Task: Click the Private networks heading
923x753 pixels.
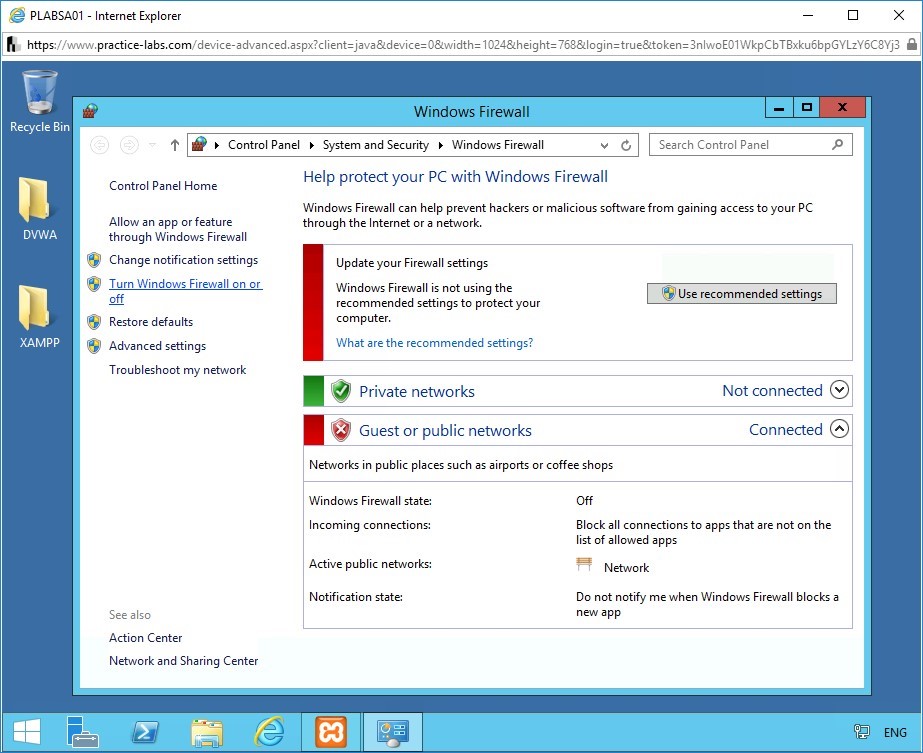Action: pyautogui.click(x=417, y=392)
